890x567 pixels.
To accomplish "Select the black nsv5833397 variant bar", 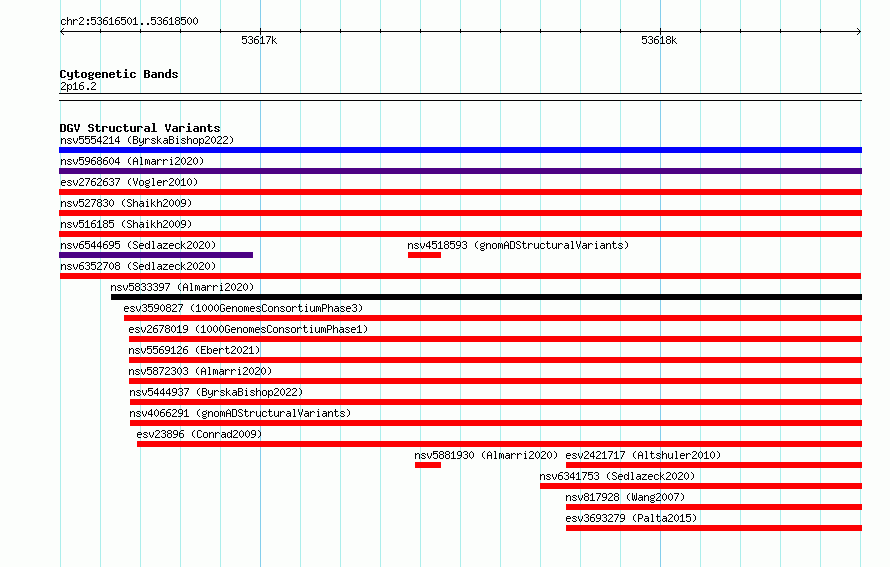I will click(x=486, y=297).
